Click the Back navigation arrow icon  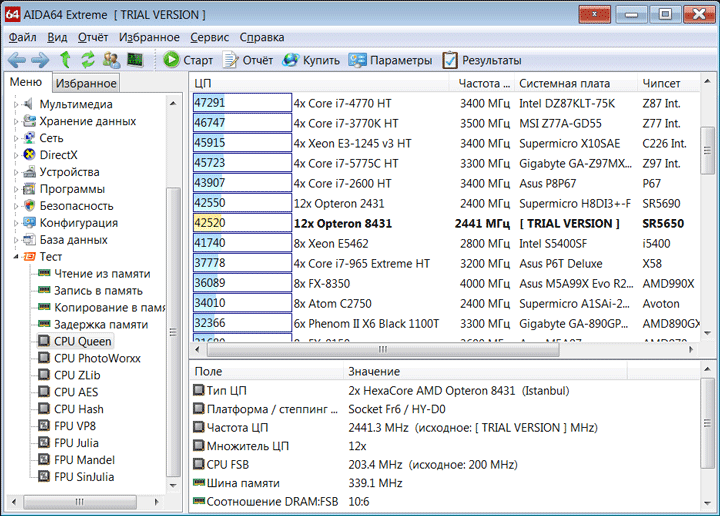pyautogui.click(x=16, y=60)
